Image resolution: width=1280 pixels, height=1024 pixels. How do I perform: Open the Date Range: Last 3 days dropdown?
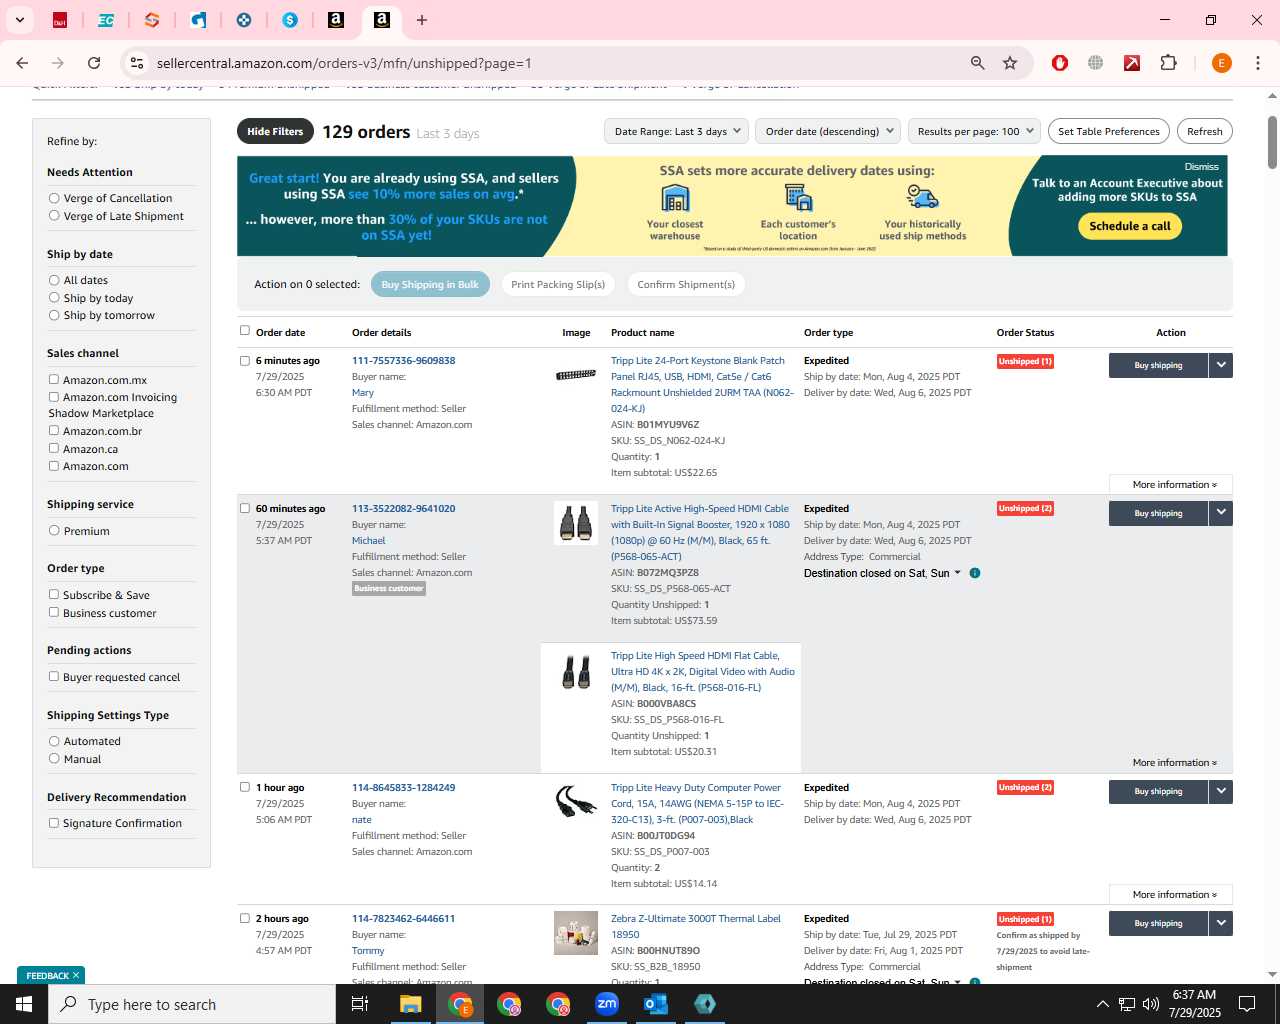[x=676, y=131]
